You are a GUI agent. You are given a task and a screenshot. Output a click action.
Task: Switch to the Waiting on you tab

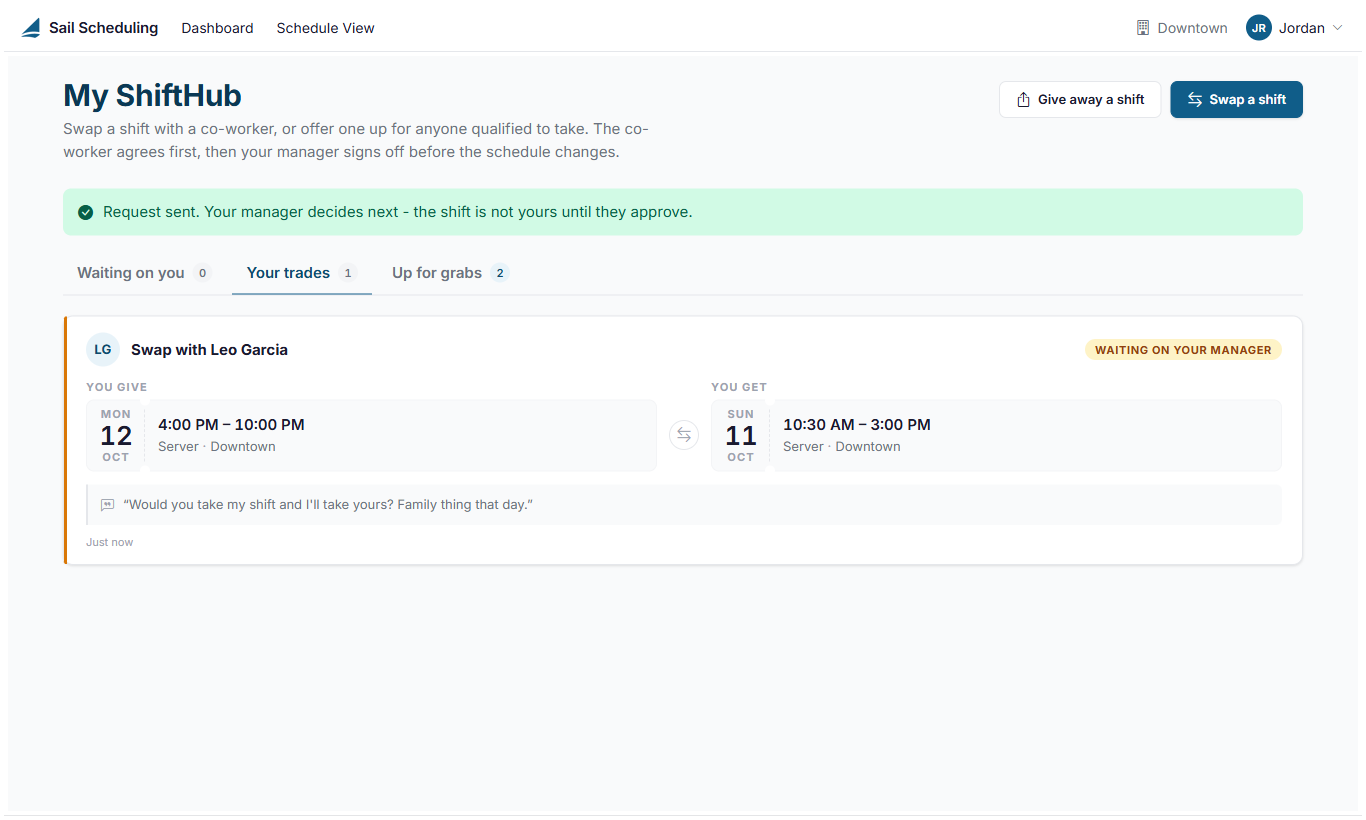pos(145,273)
